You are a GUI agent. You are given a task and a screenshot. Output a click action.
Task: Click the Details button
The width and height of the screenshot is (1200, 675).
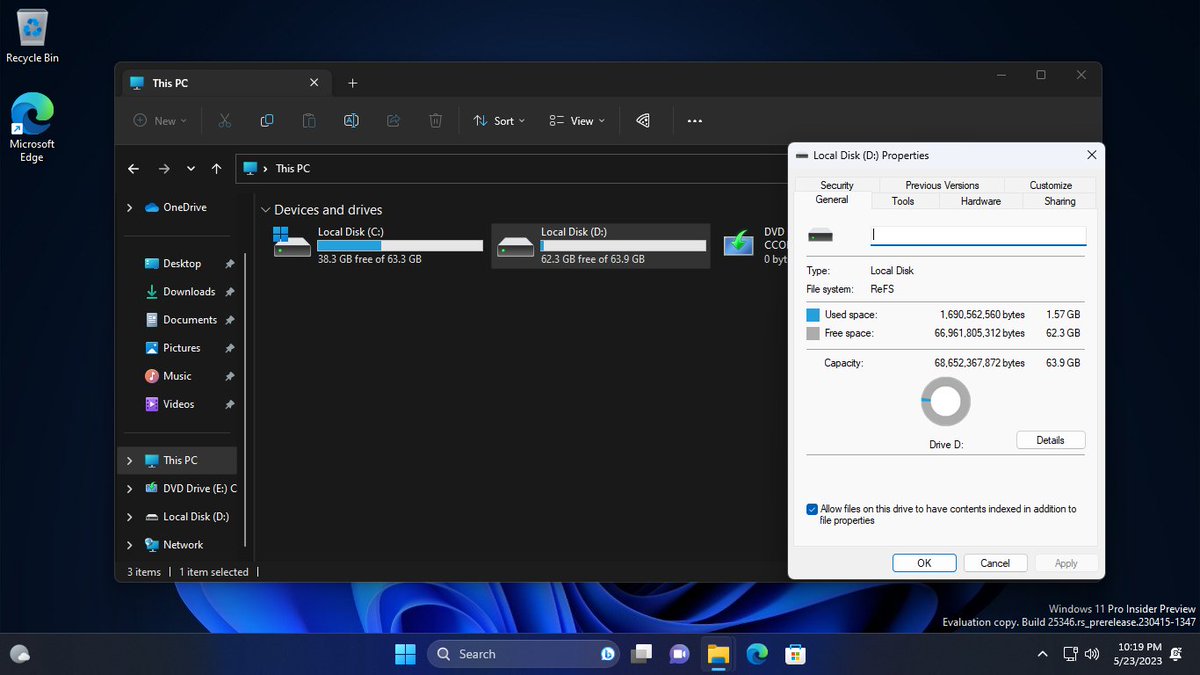pyautogui.click(x=1051, y=440)
